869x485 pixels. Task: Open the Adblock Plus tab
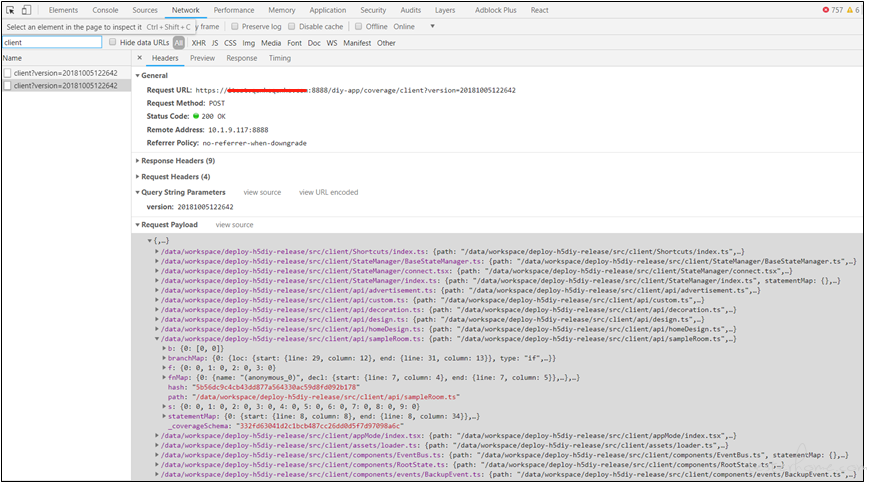pyautogui.click(x=495, y=10)
